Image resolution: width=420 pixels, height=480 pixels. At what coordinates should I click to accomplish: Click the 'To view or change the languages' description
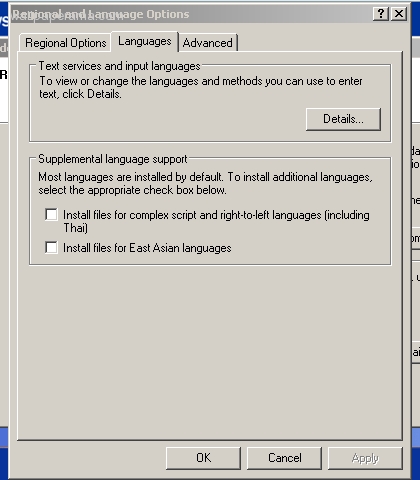coord(201,87)
